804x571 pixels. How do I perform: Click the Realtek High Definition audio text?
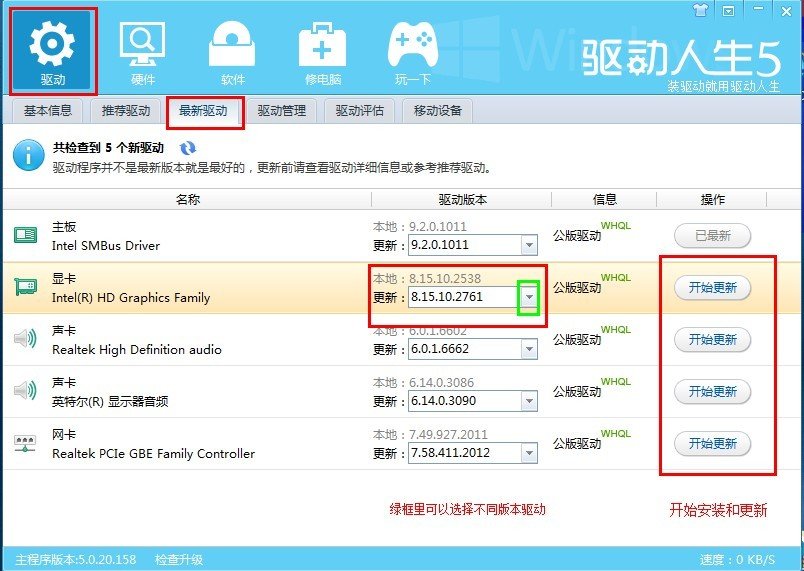tap(137, 350)
